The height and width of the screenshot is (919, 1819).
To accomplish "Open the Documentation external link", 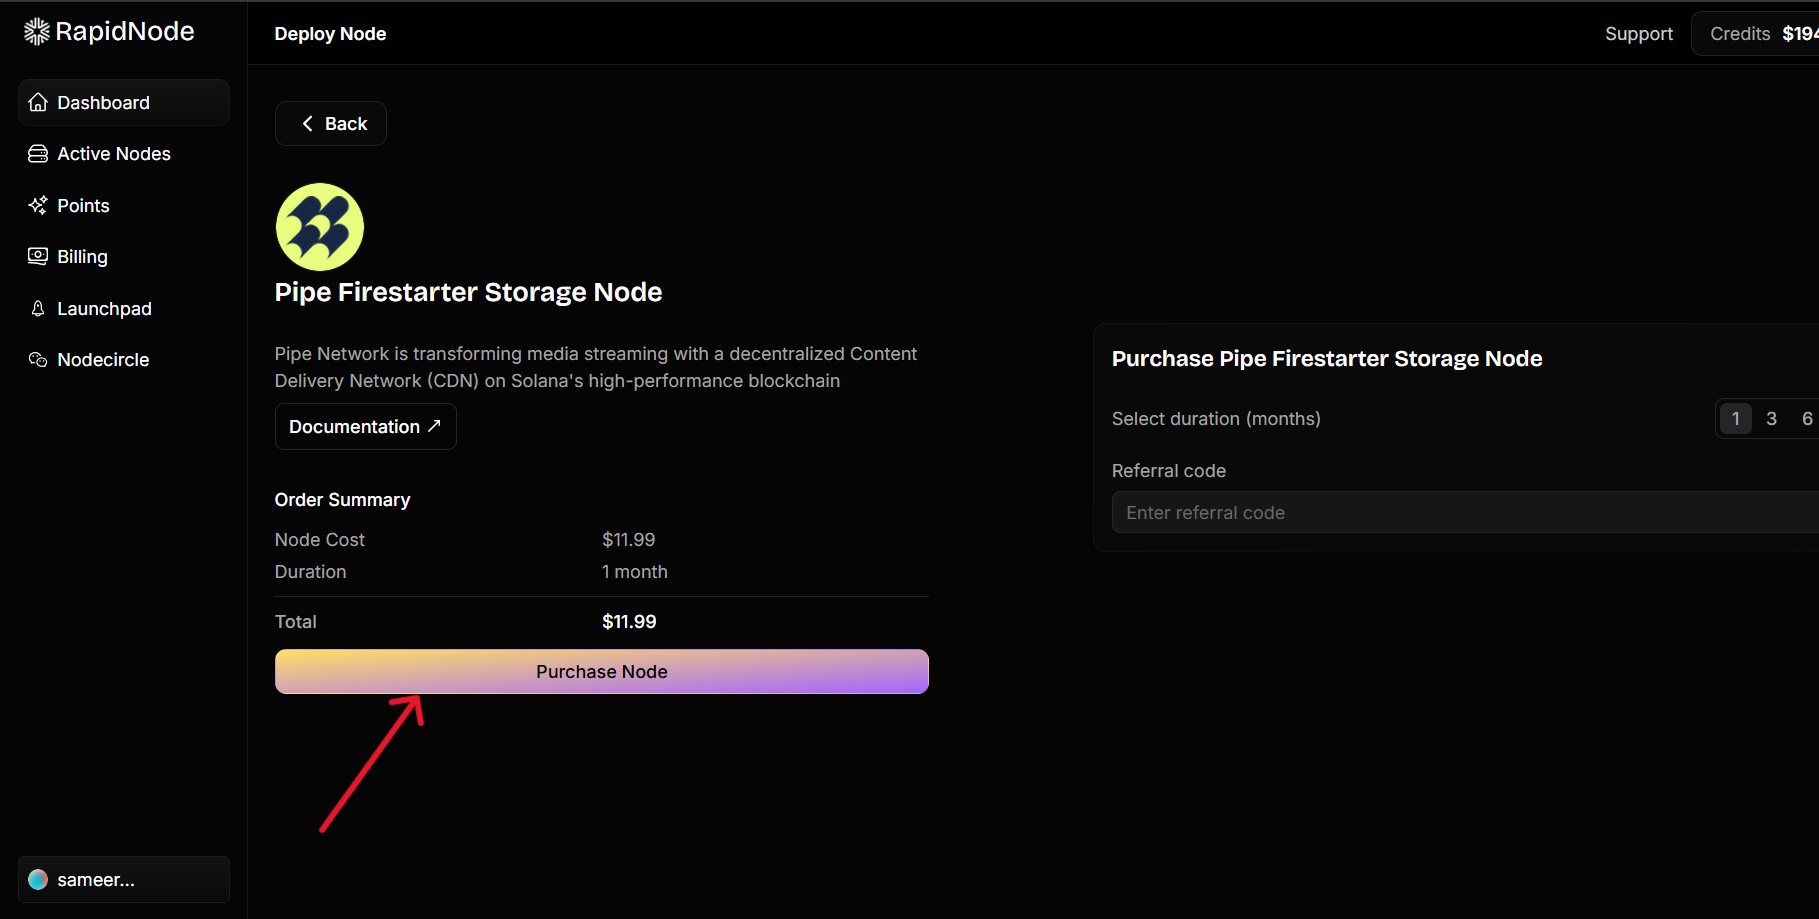I will (365, 427).
